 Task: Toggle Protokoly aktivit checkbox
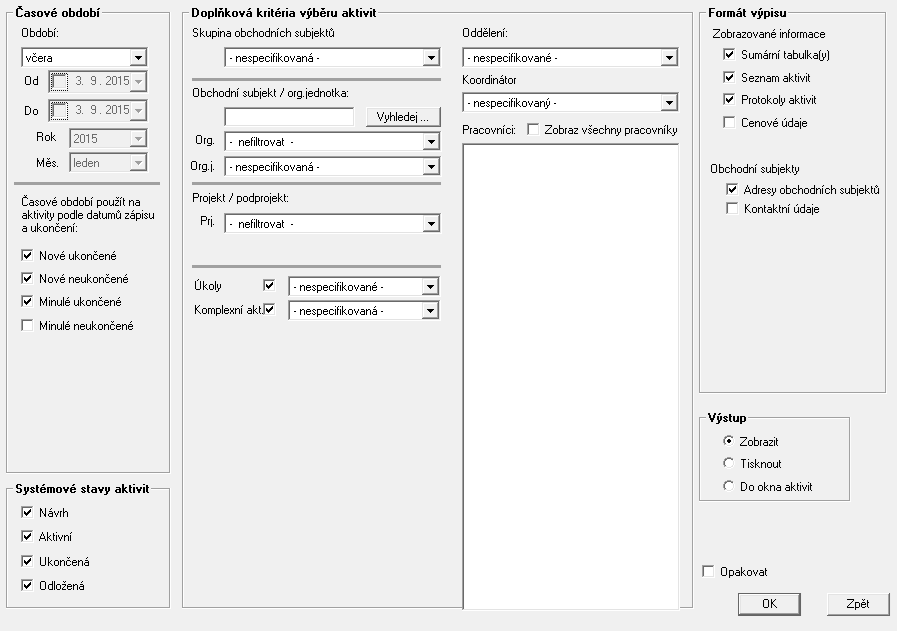729,100
